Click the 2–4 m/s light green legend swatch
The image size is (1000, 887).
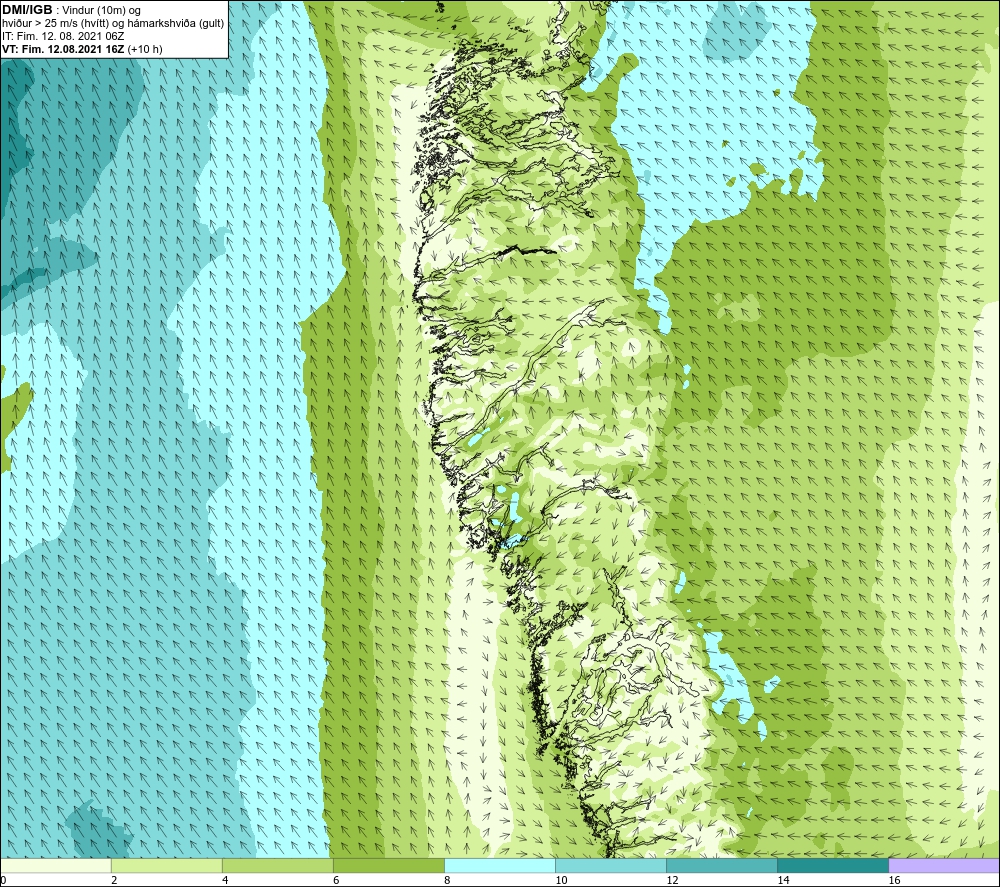click(167, 865)
